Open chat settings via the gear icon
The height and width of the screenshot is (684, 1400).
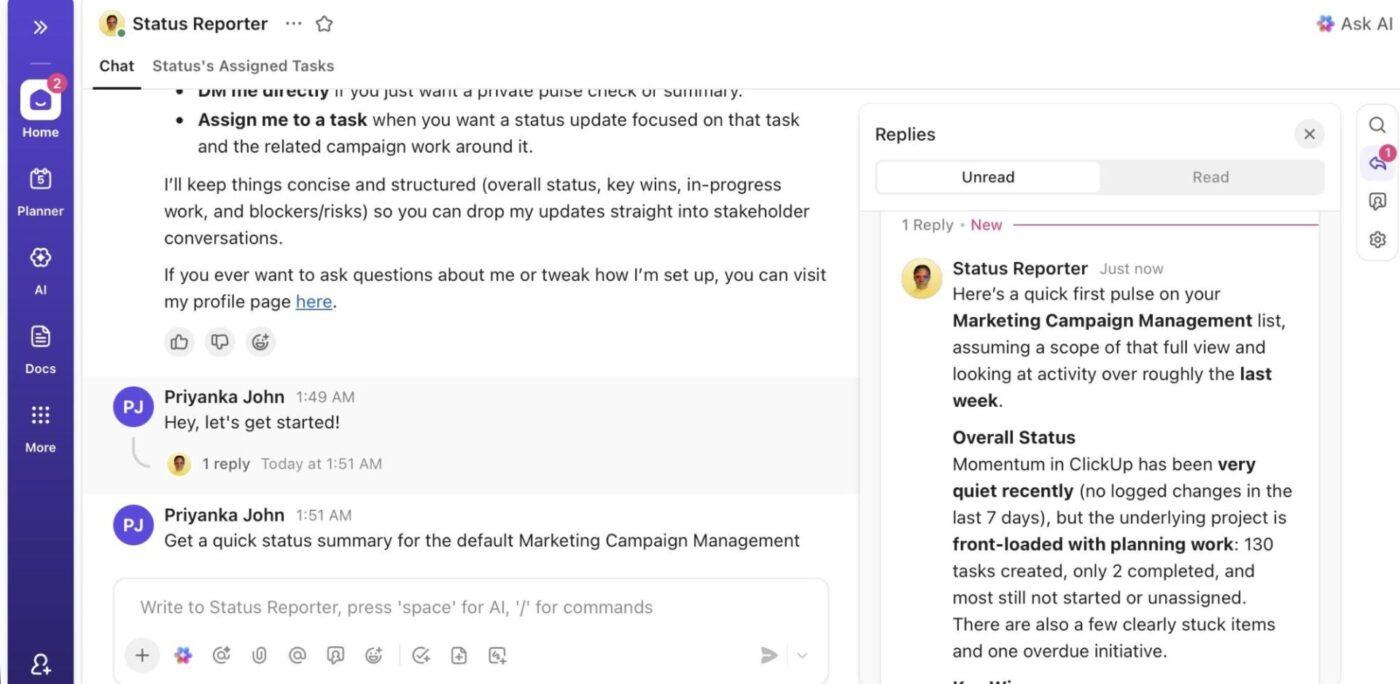point(1377,238)
